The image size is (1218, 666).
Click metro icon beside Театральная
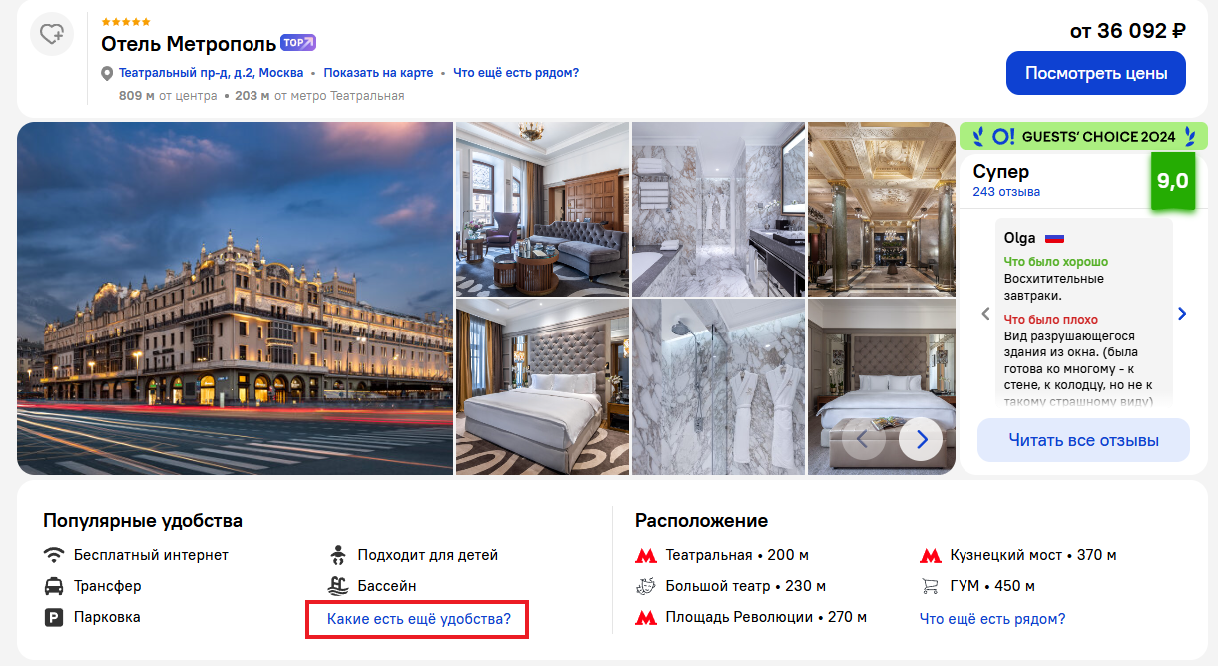click(646, 555)
